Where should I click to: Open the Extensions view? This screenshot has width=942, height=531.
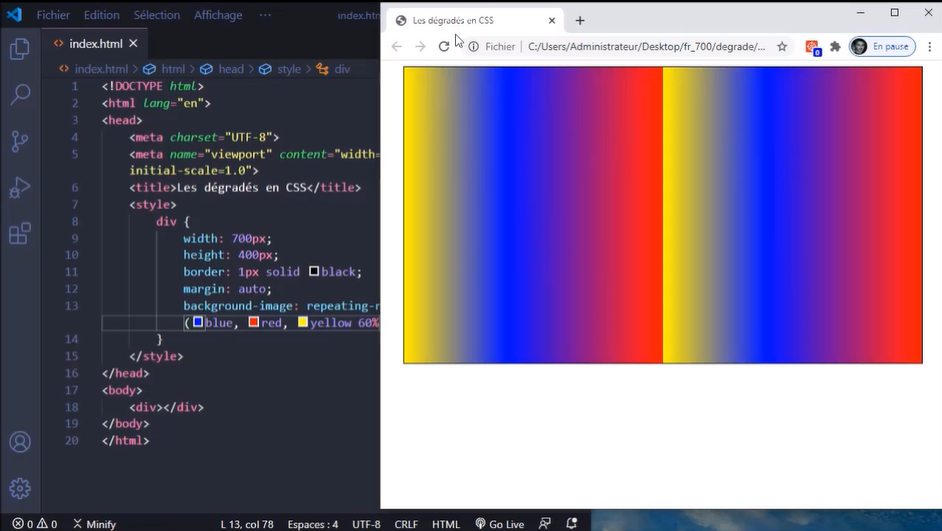20,234
